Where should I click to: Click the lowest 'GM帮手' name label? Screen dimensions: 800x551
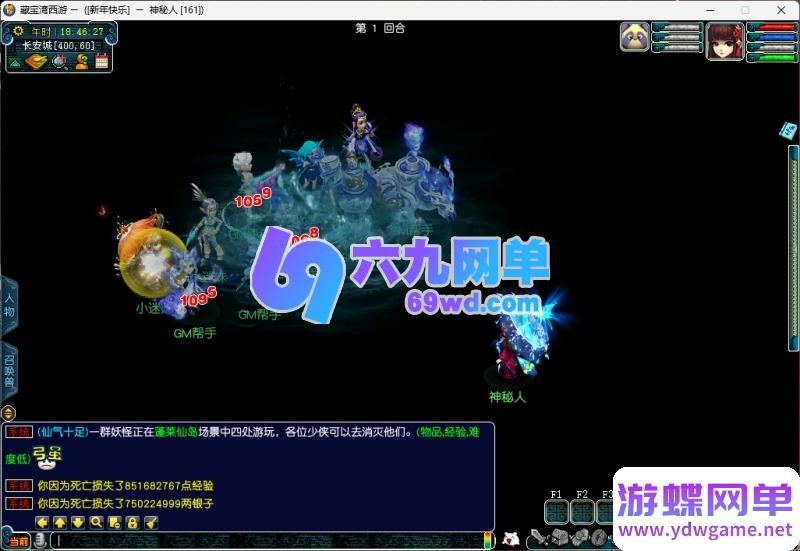(x=195, y=333)
